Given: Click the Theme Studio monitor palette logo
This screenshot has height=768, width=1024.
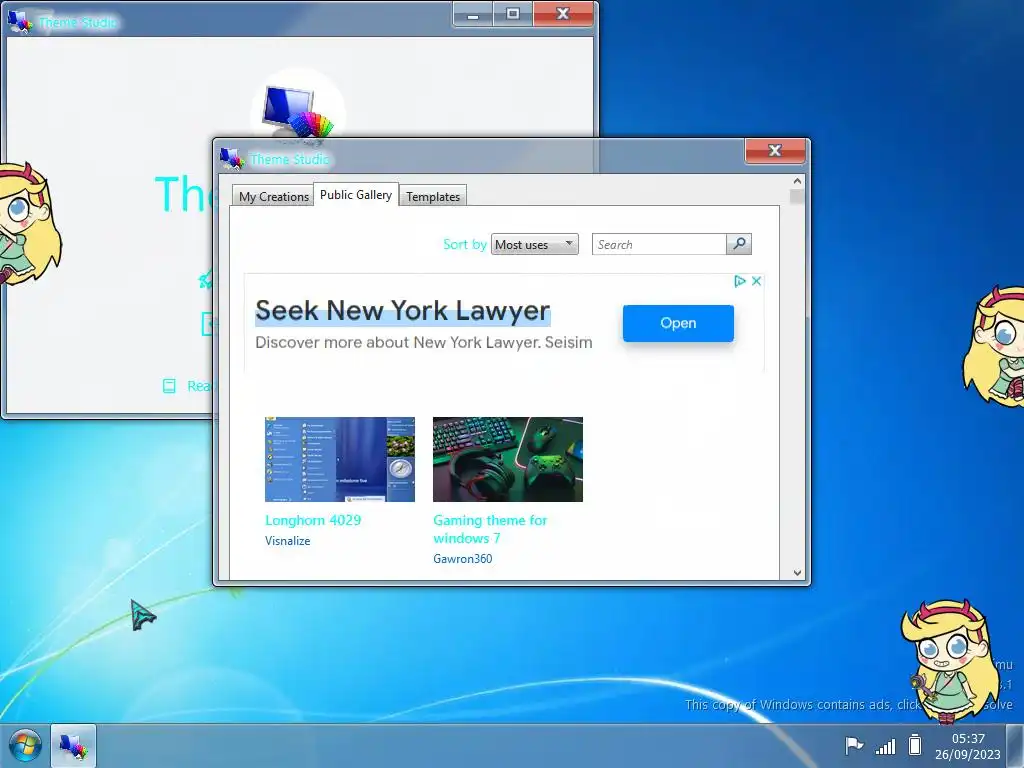Looking at the screenshot, I should pos(298,112).
